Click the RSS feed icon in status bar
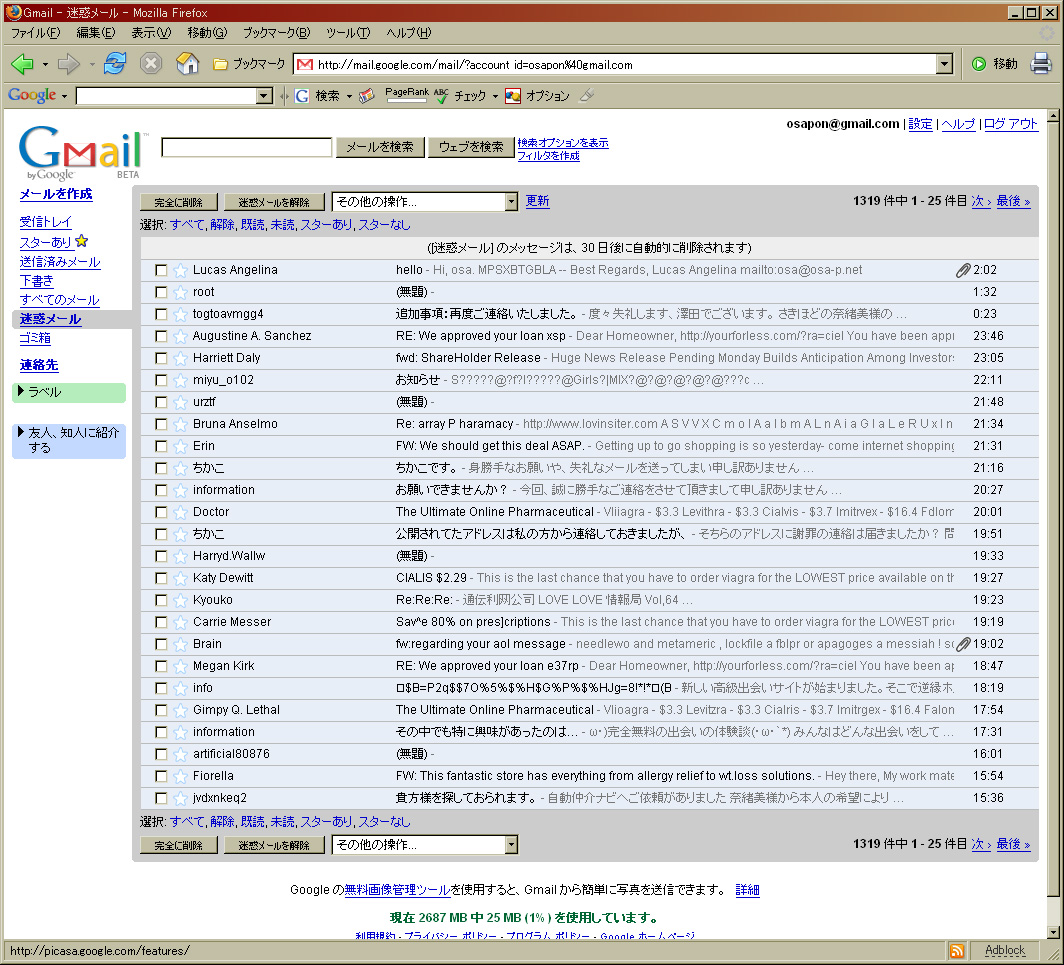Screen dimensions: 1064x965 [957, 951]
